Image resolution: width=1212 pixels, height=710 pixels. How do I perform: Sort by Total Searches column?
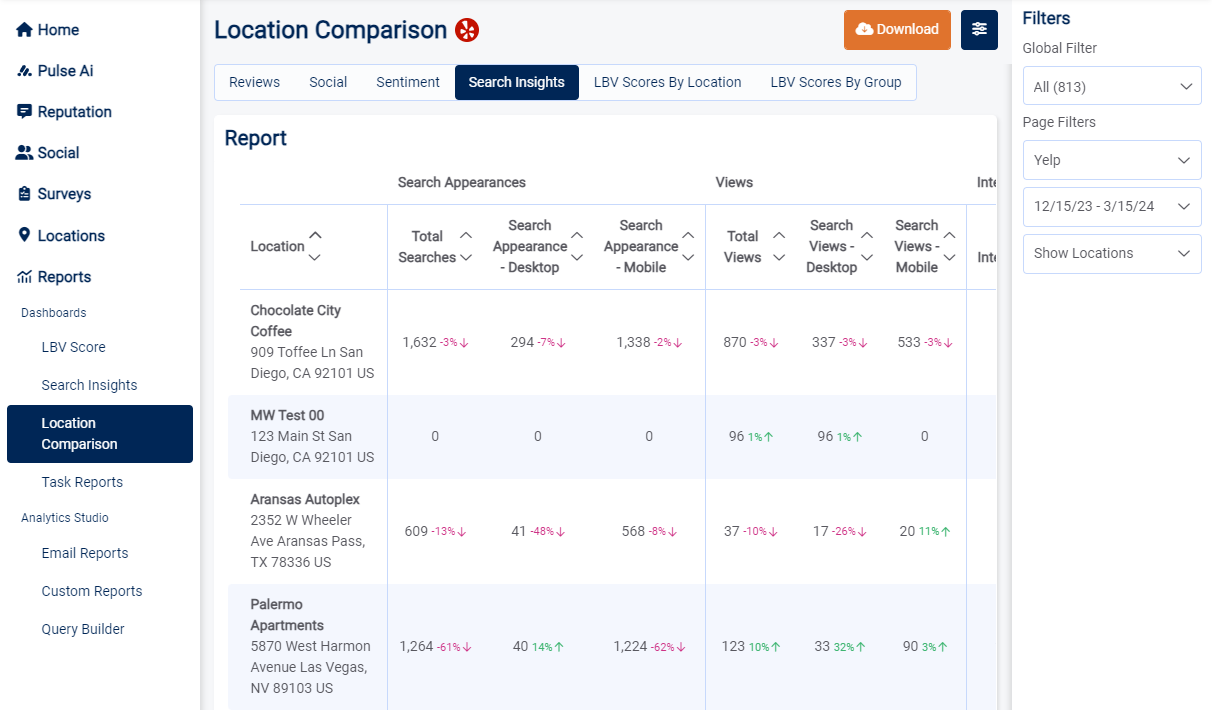pyautogui.click(x=465, y=246)
